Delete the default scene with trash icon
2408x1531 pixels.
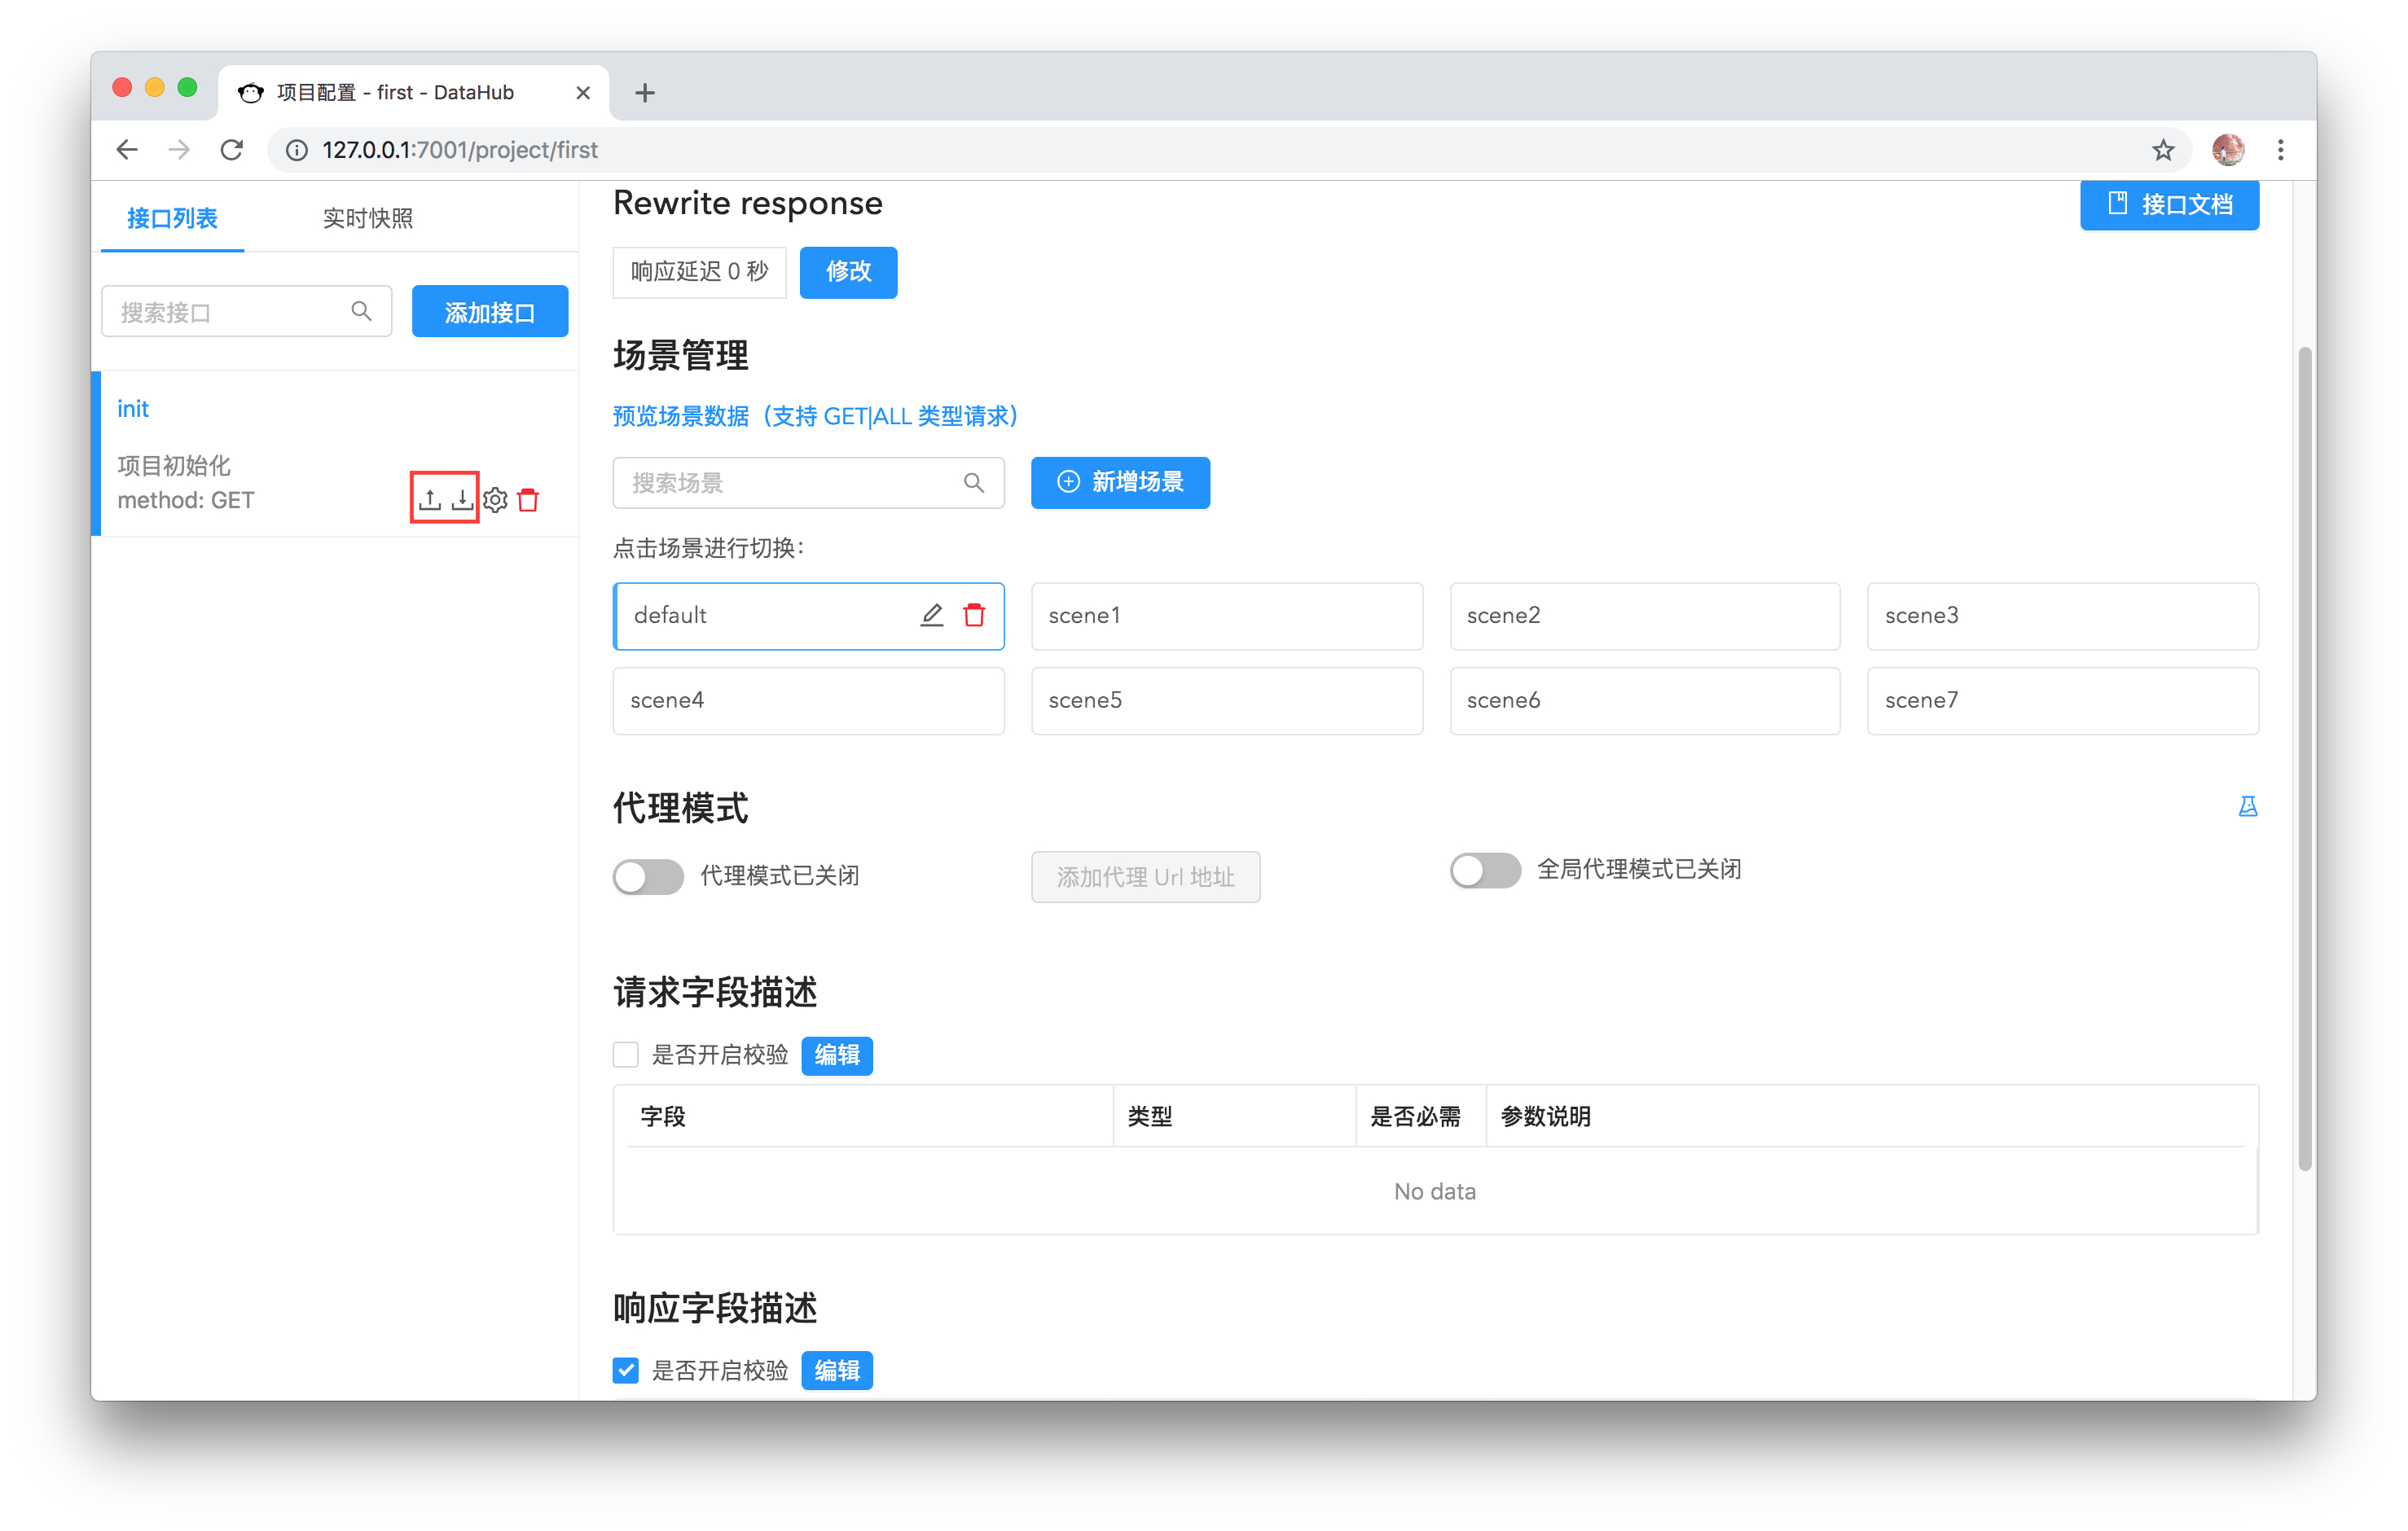click(974, 615)
